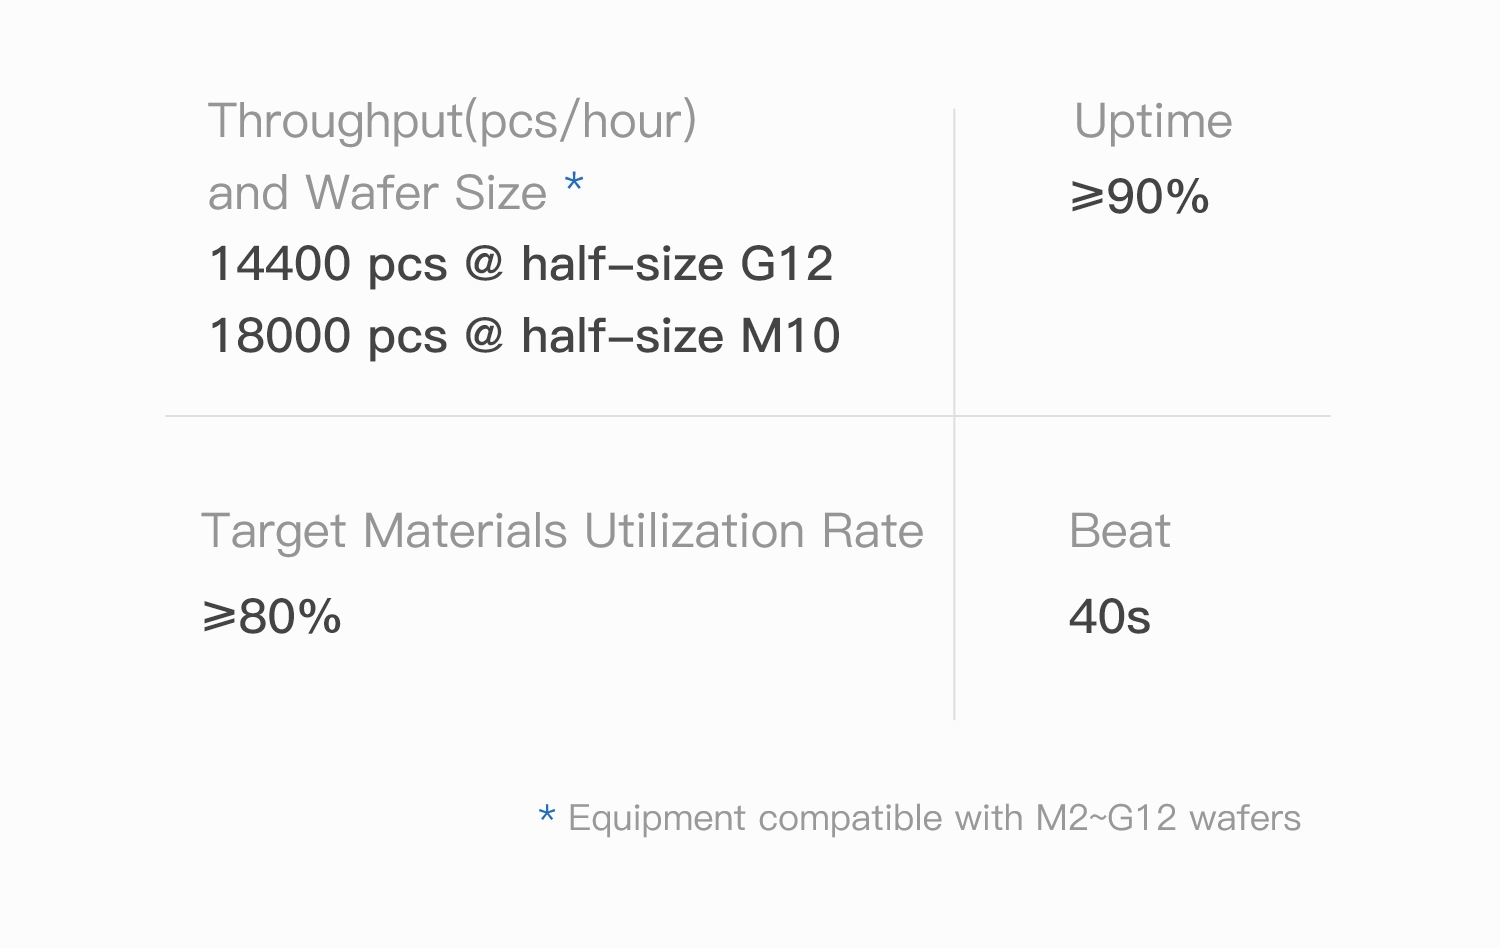Select the "and Wafer Size" label text
This screenshot has height=948, width=1500.
click(377, 192)
